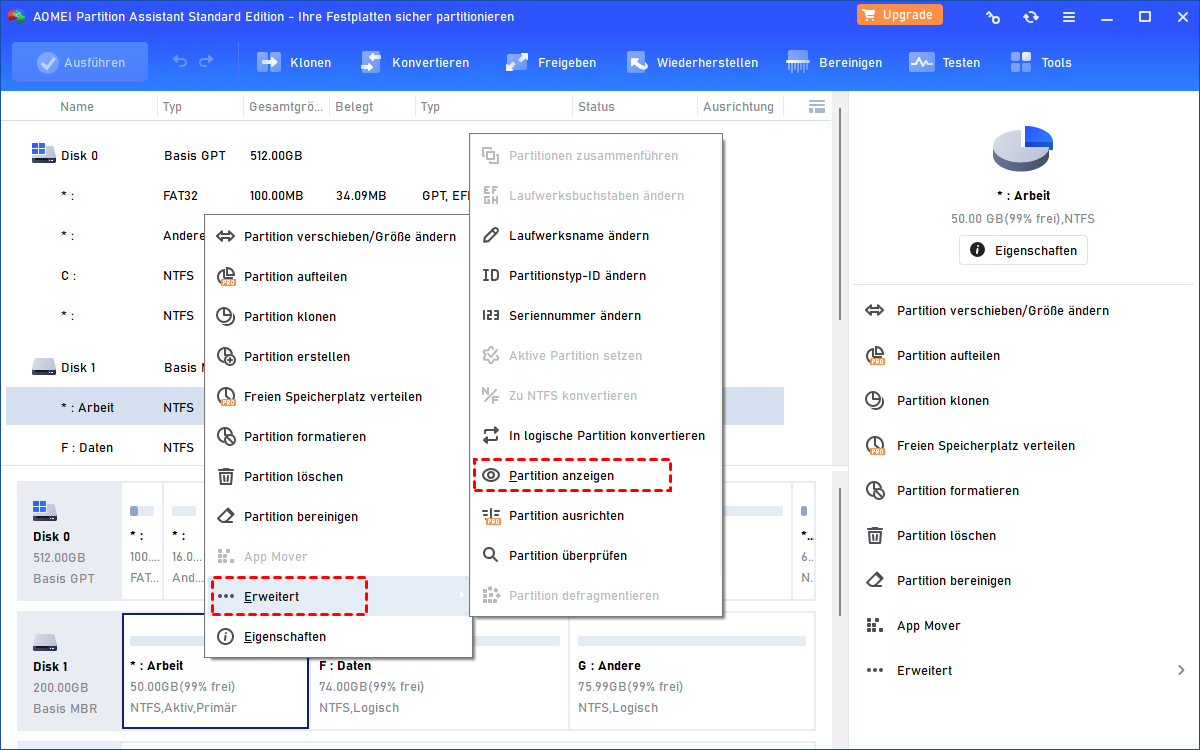Choose Partition formatieren in context menu

(x=338, y=437)
